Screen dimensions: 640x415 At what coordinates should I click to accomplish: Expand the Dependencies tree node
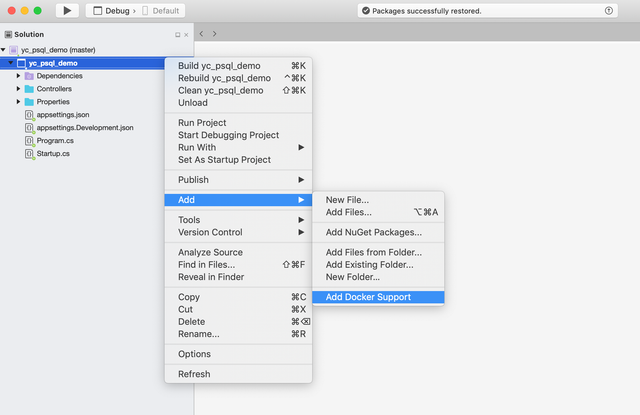(18, 76)
